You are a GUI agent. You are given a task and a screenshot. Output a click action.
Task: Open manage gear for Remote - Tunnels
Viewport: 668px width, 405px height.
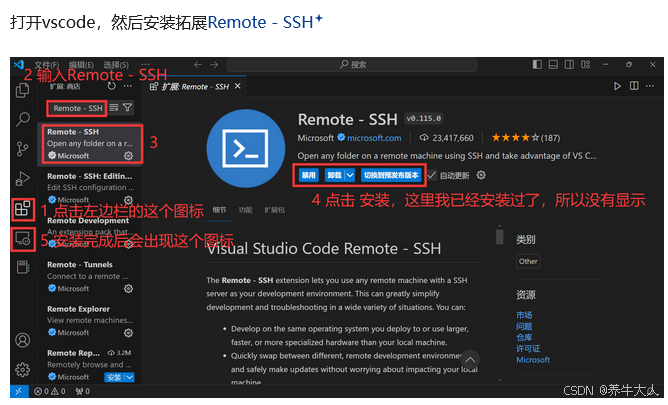[128, 289]
